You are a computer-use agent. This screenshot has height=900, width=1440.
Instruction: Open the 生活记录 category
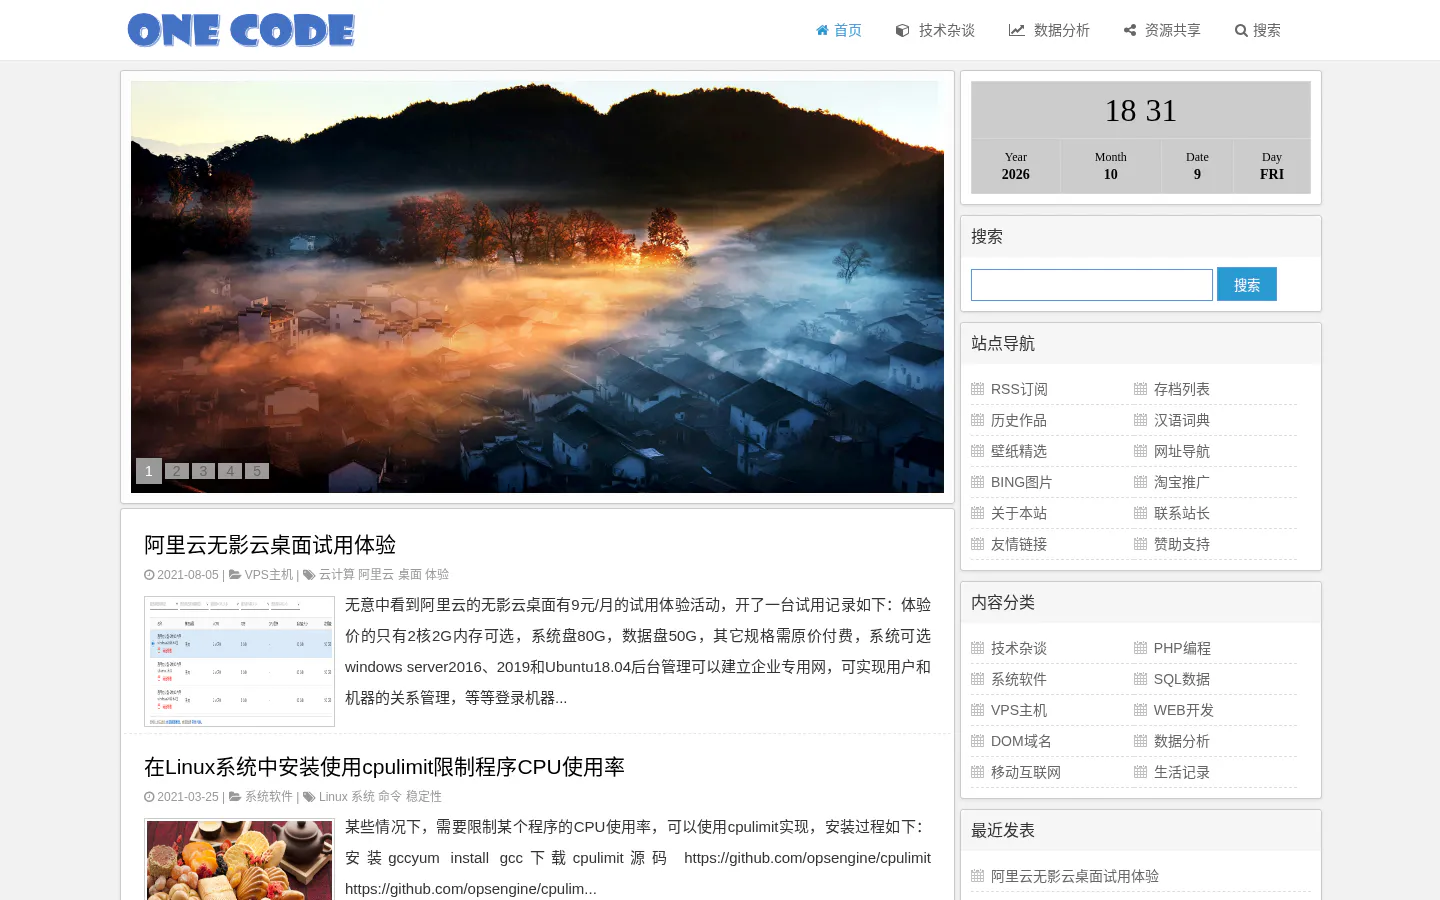point(1182,772)
